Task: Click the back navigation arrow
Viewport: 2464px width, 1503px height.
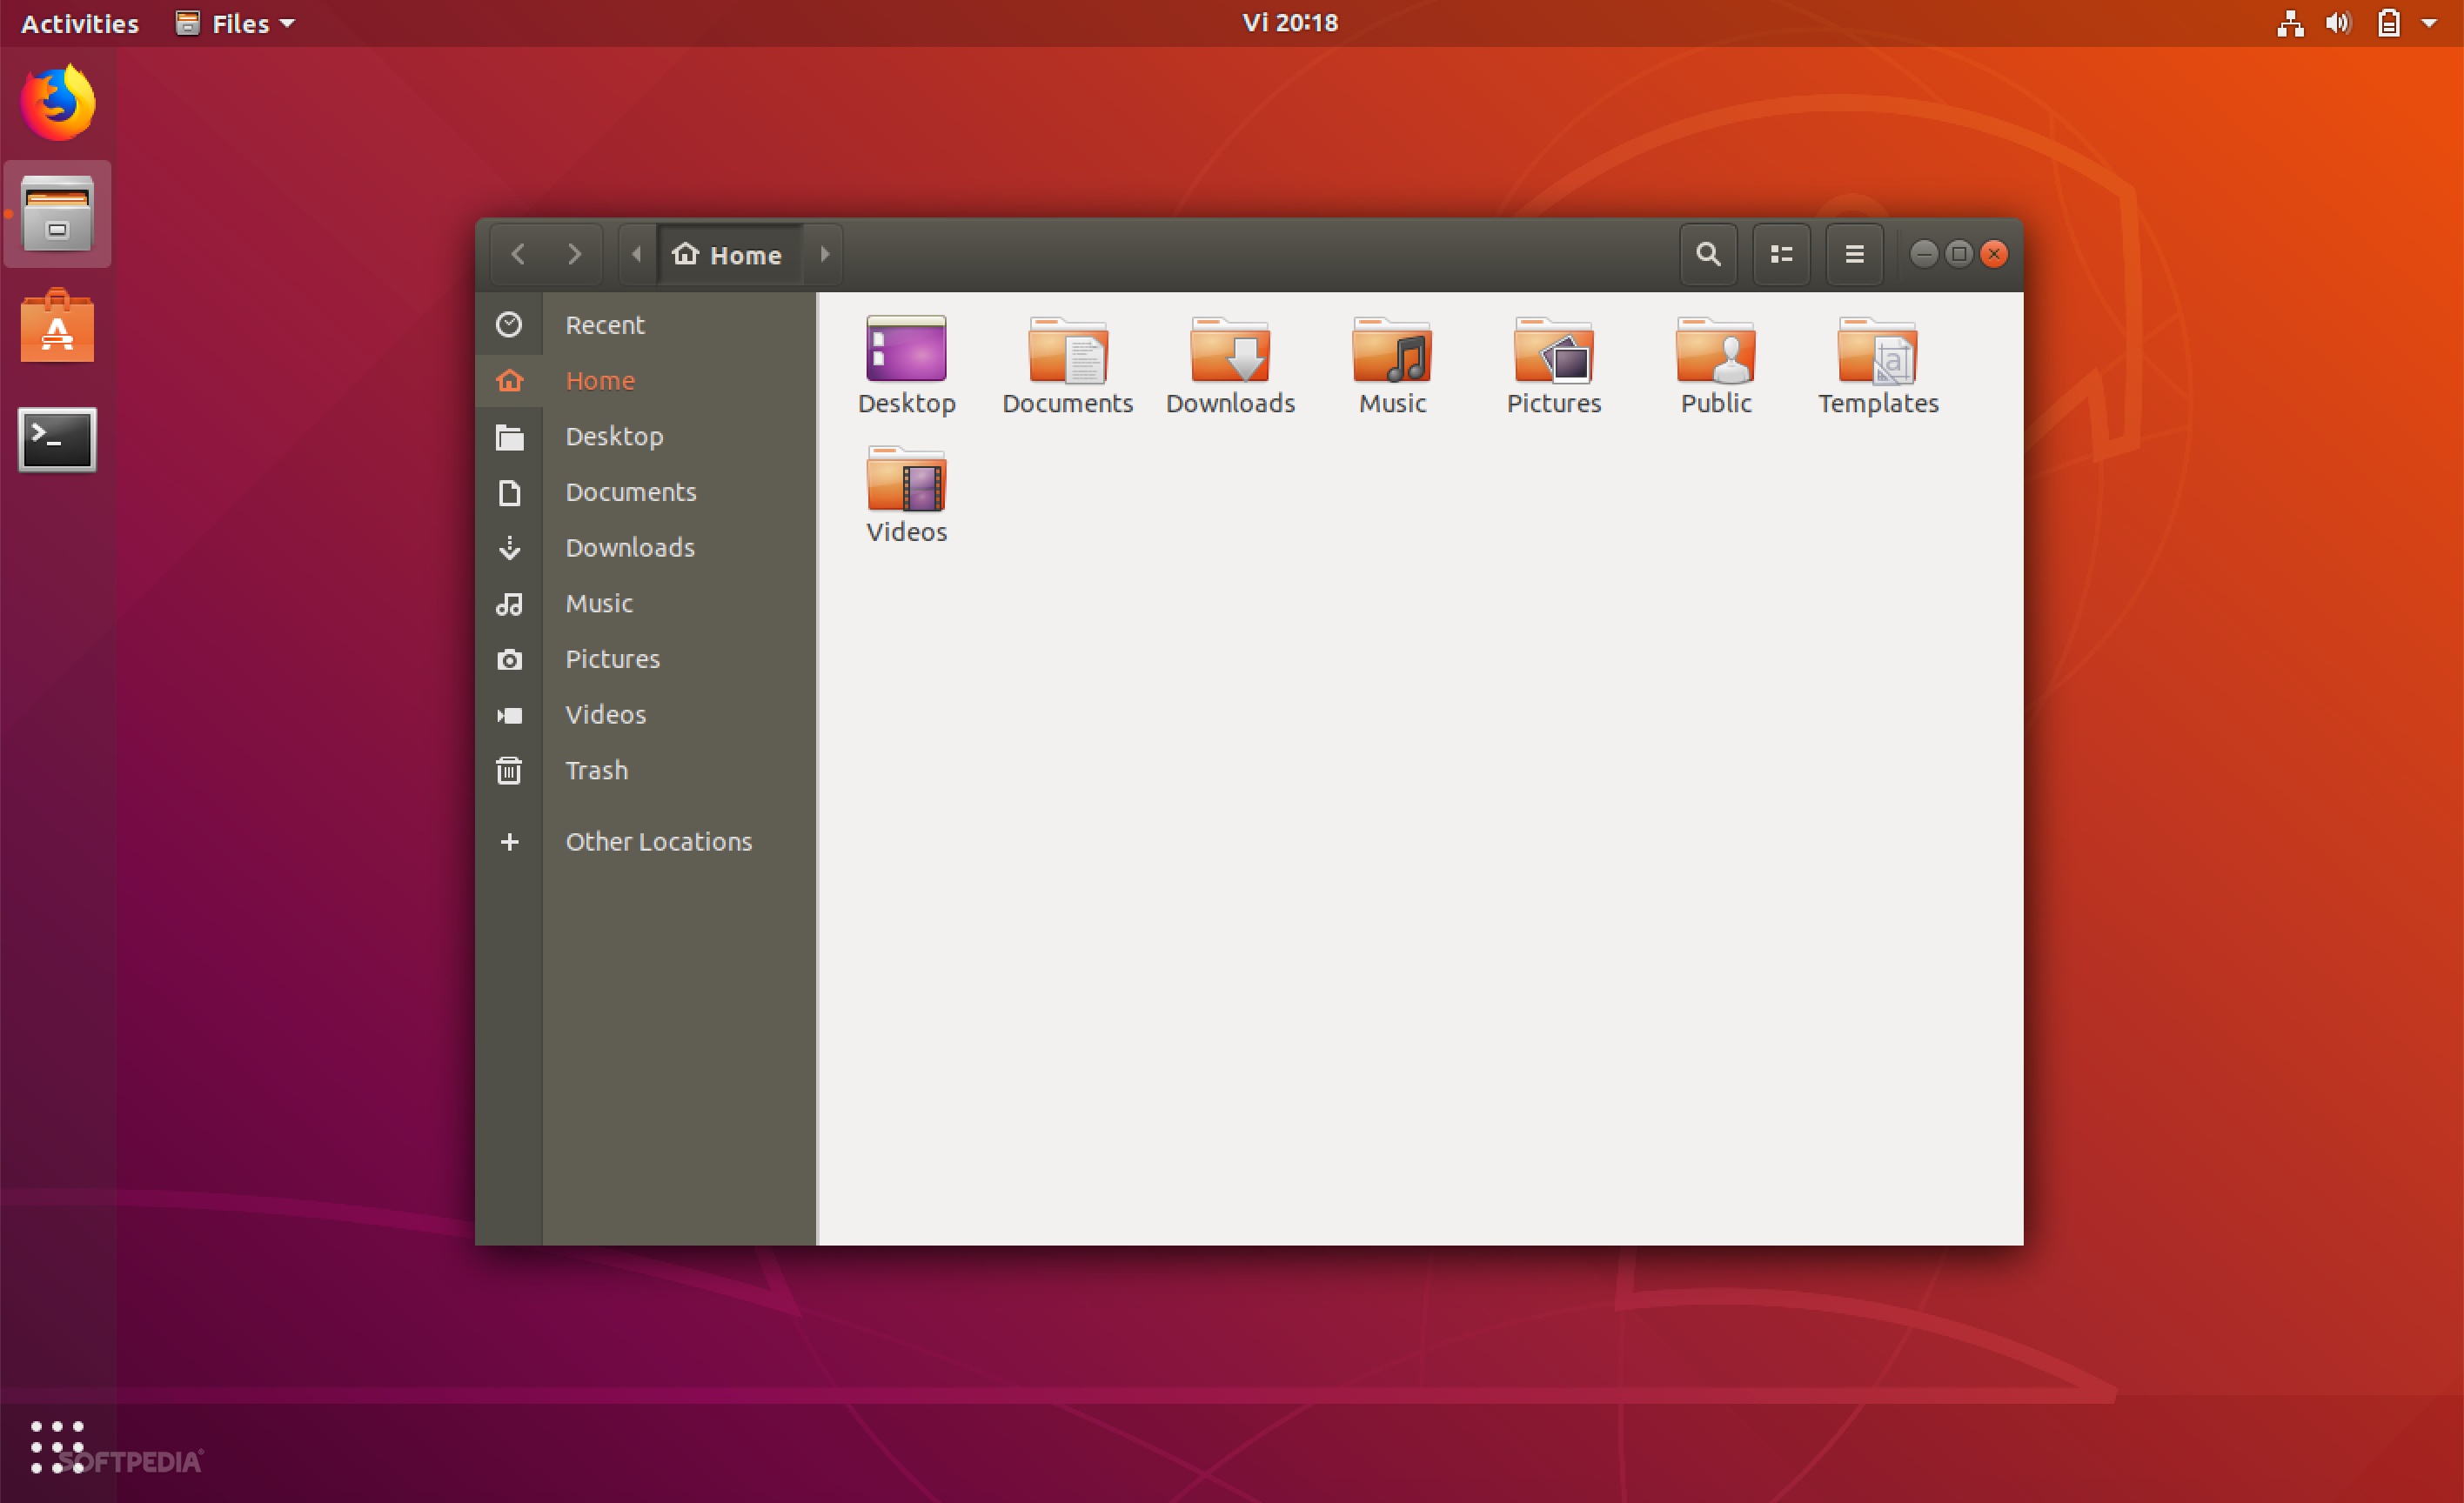Action: click(x=518, y=255)
